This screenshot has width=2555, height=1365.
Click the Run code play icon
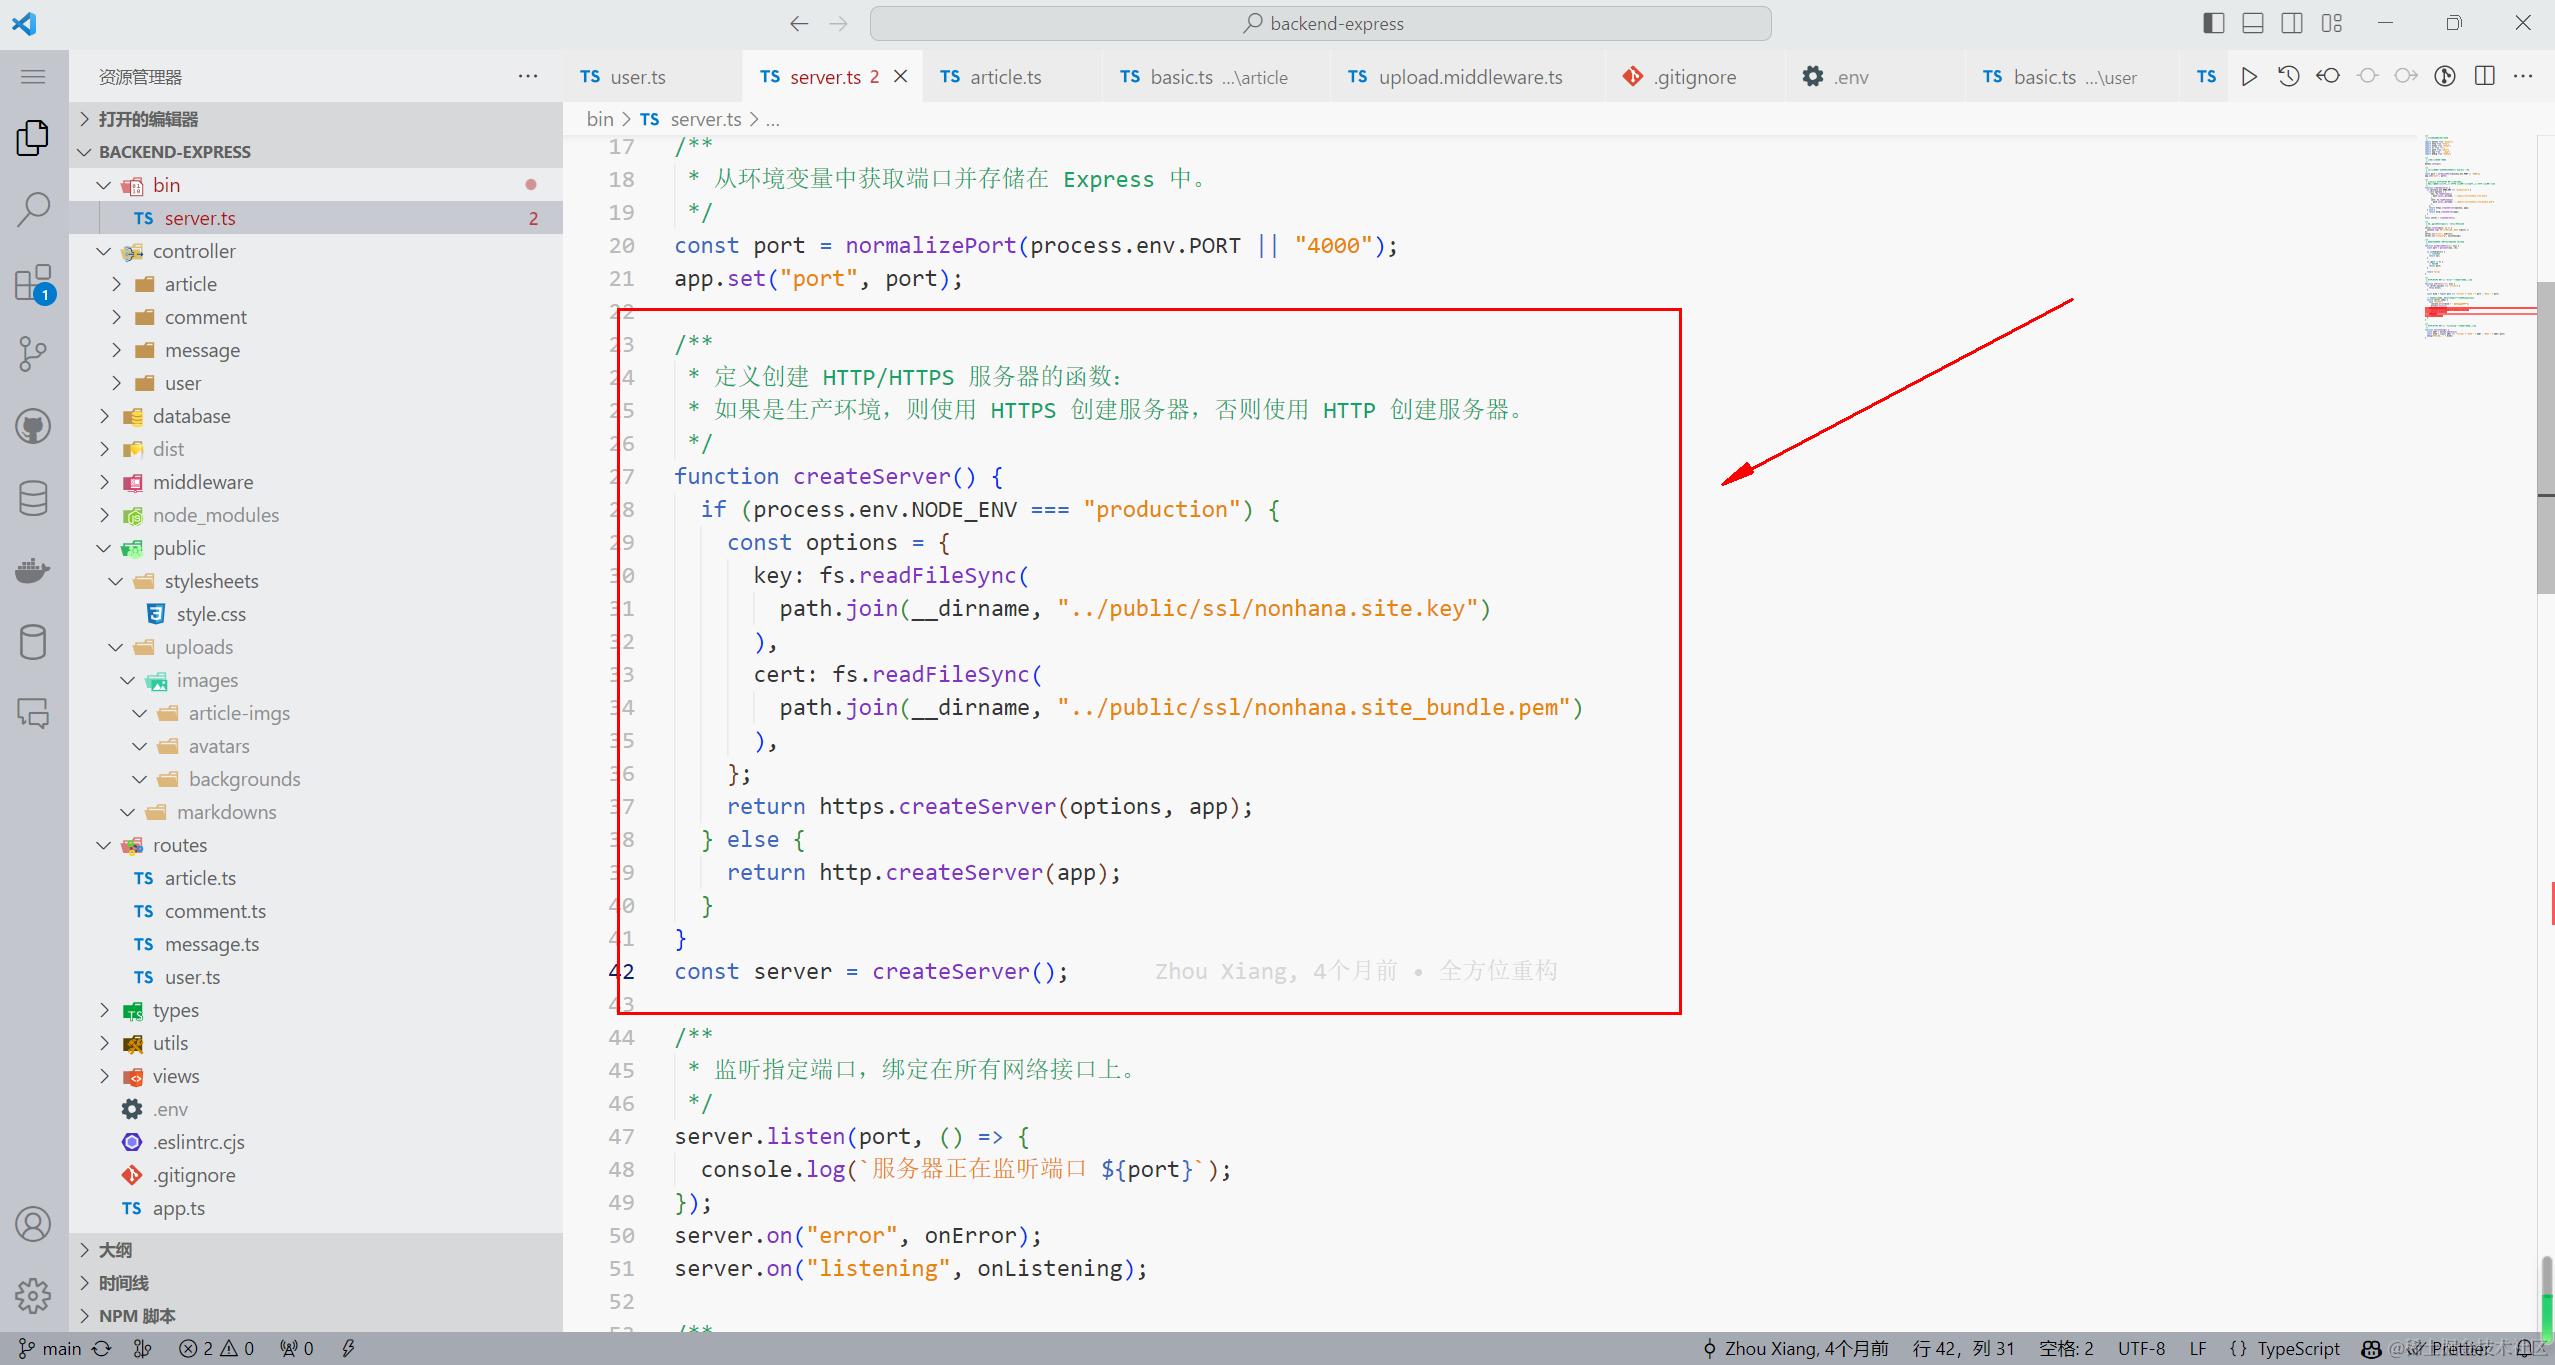[2249, 77]
